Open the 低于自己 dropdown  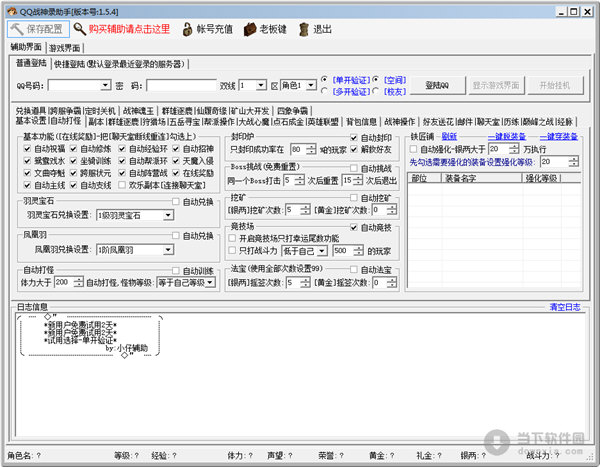pos(322,251)
